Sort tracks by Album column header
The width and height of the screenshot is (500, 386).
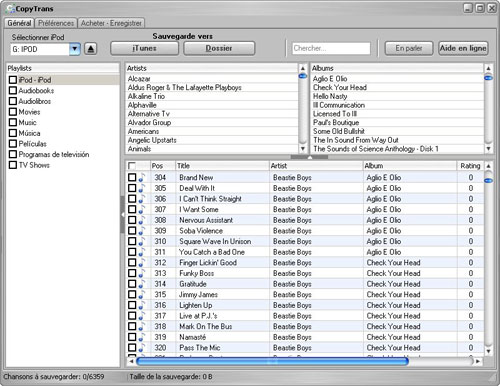410,166
